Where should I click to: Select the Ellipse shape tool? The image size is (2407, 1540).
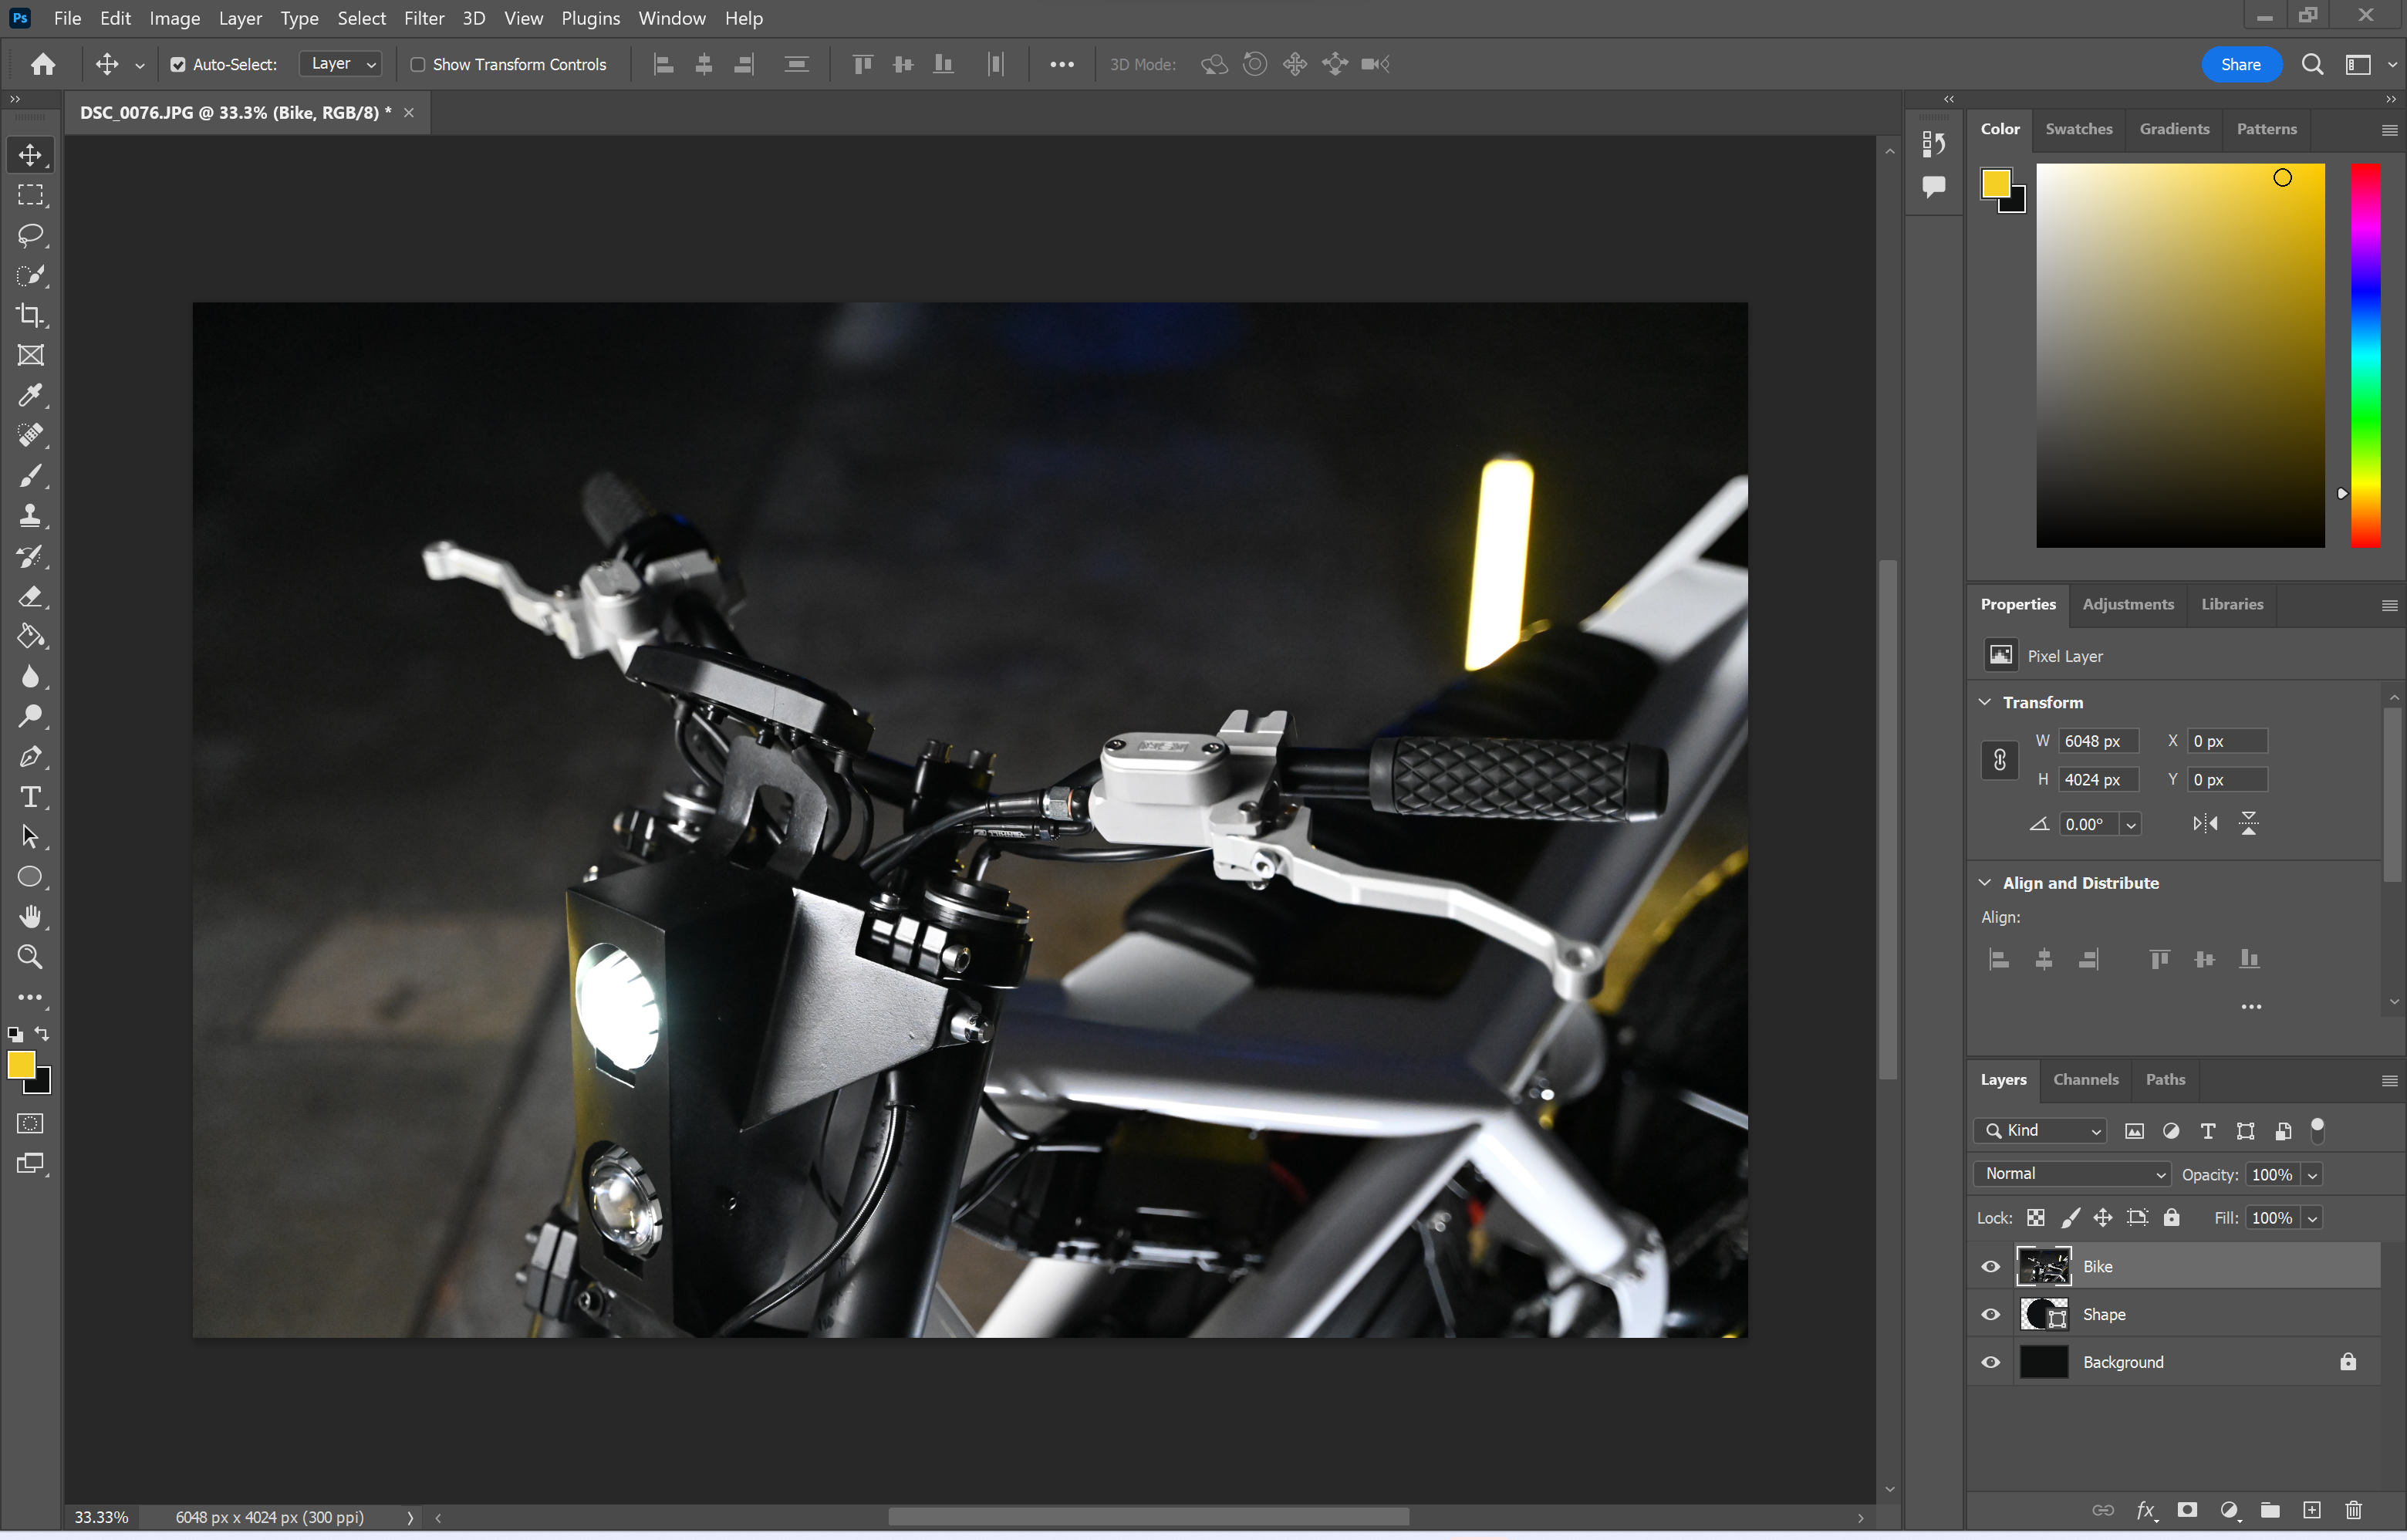(x=30, y=877)
